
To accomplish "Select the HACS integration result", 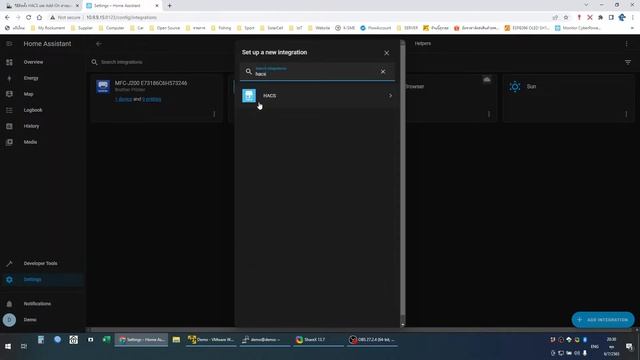I will [318, 96].
